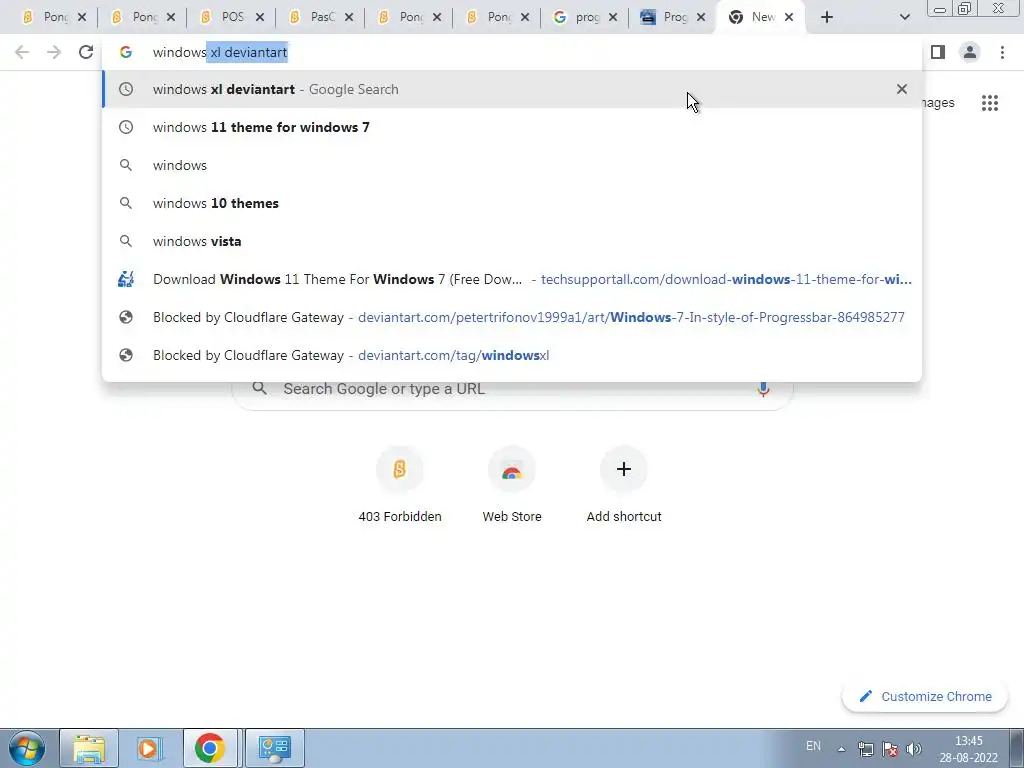Go forward with the forward arrow
The width and height of the screenshot is (1024, 768).
click(x=54, y=52)
